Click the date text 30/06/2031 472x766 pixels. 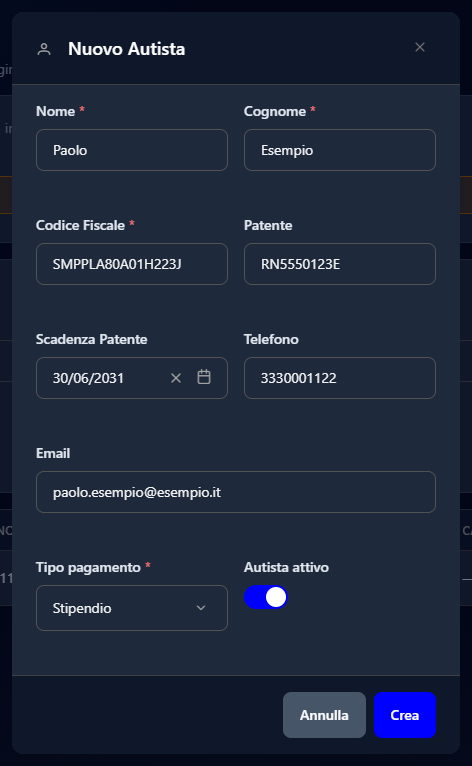88,378
